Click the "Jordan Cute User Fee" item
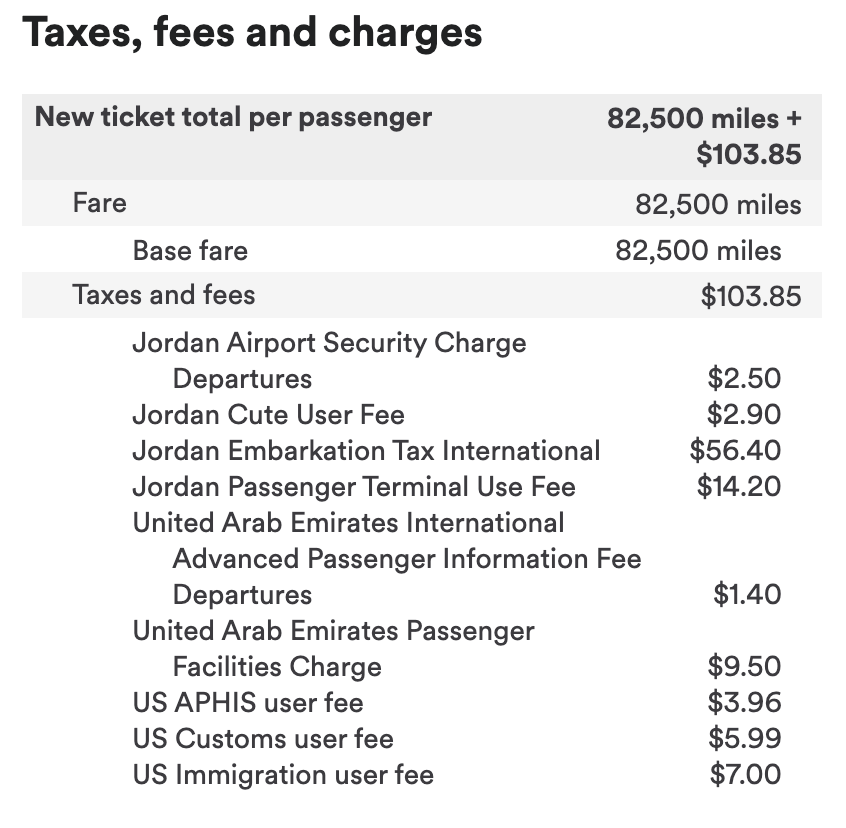Image resolution: width=846 pixels, height=828 pixels. (268, 414)
